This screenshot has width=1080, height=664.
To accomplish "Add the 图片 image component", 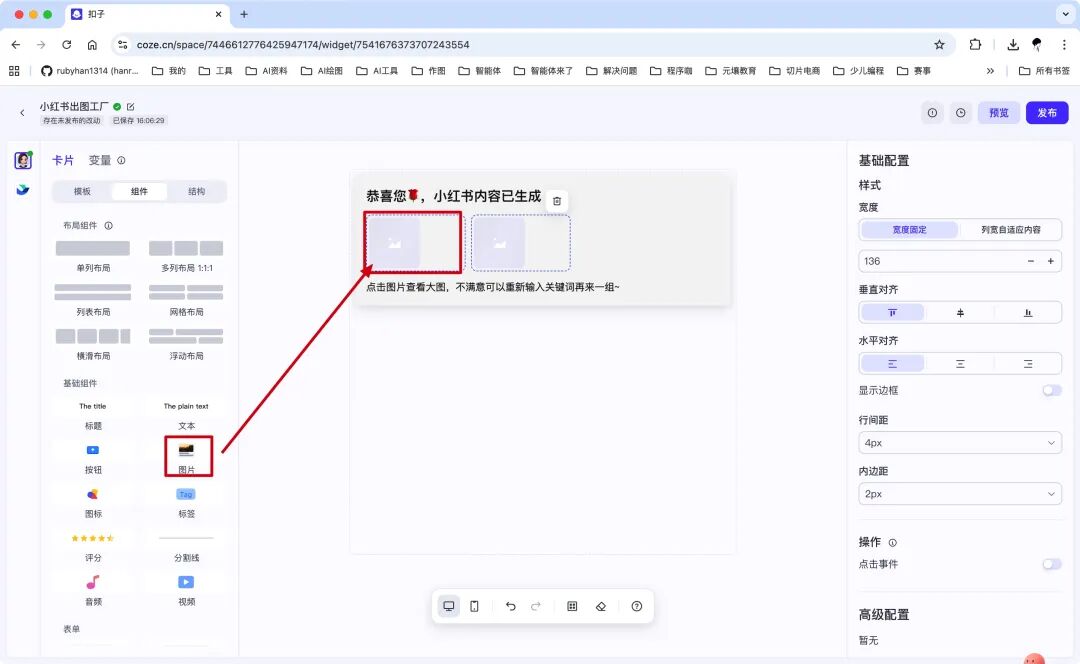I will tap(187, 458).
